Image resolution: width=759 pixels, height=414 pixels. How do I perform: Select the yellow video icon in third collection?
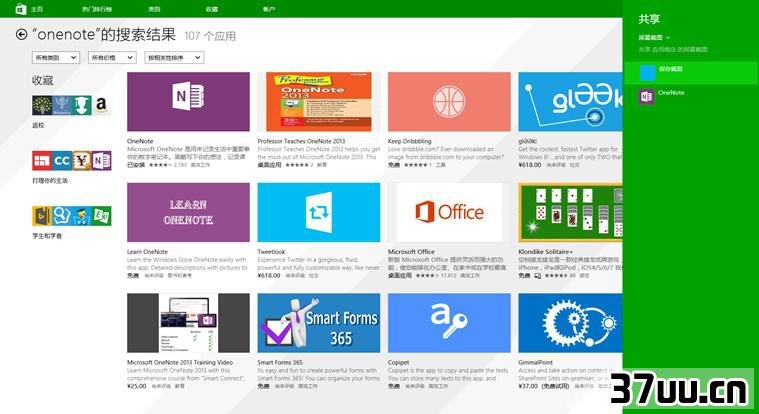pyautogui.click(x=42, y=216)
